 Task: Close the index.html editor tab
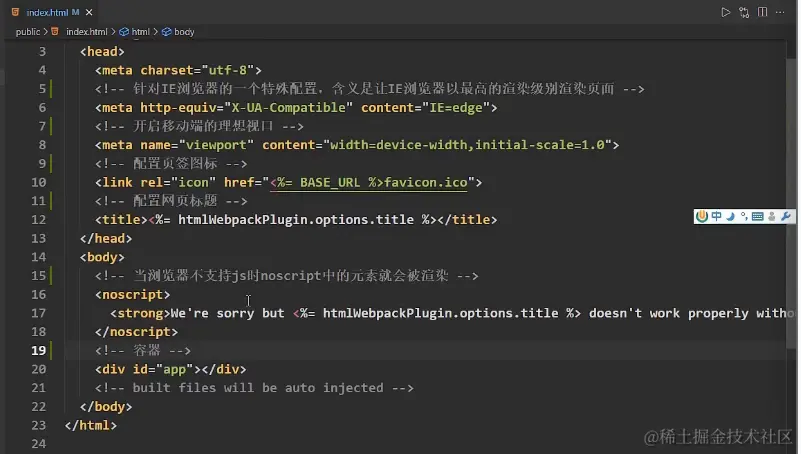pos(89,12)
